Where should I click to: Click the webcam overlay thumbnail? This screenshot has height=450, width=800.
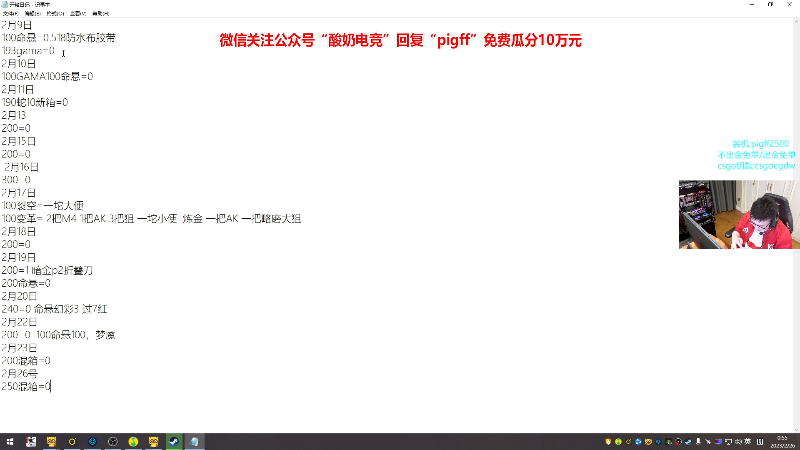click(737, 214)
